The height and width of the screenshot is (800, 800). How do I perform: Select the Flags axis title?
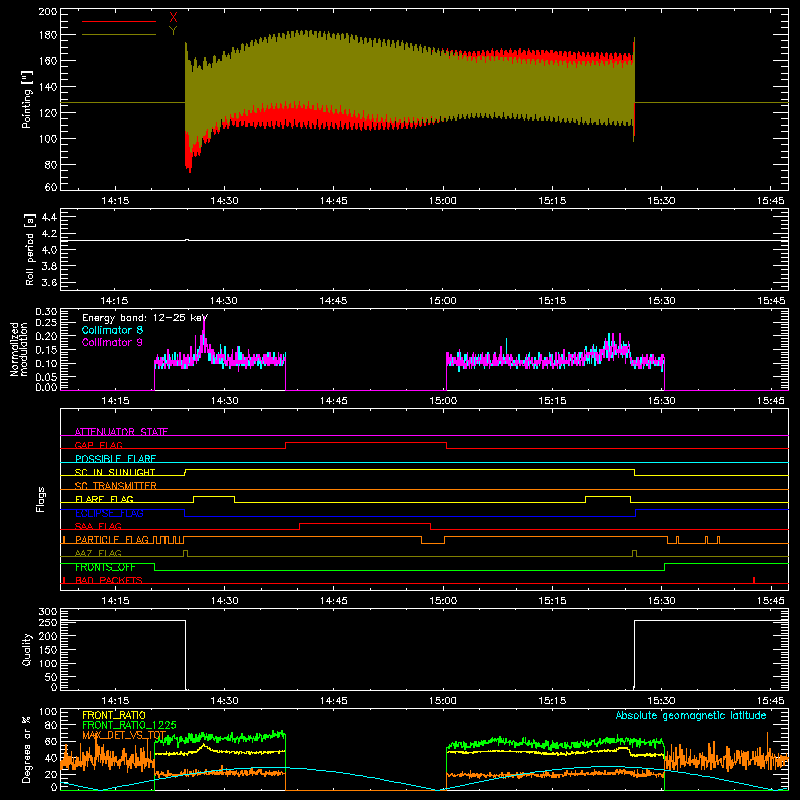41,499
